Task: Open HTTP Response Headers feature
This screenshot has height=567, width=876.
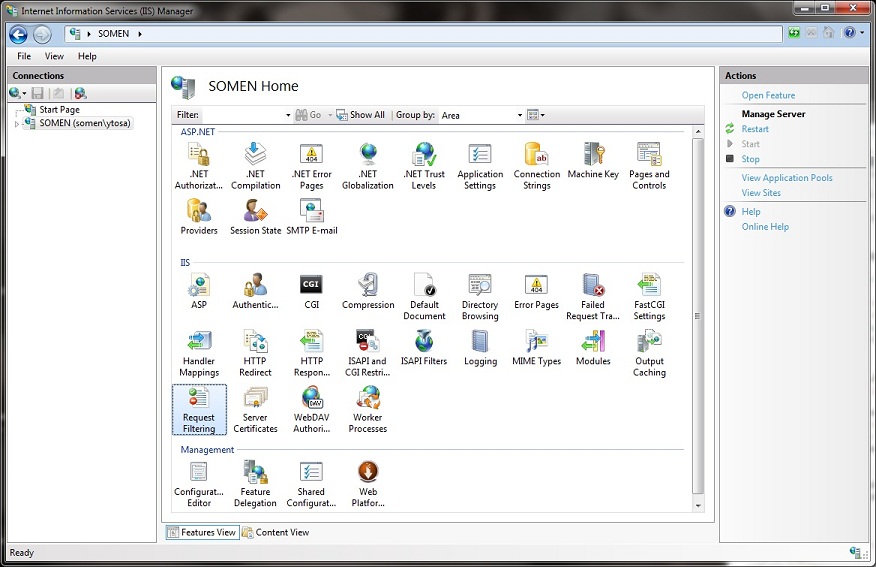Action: click(312, 353)
